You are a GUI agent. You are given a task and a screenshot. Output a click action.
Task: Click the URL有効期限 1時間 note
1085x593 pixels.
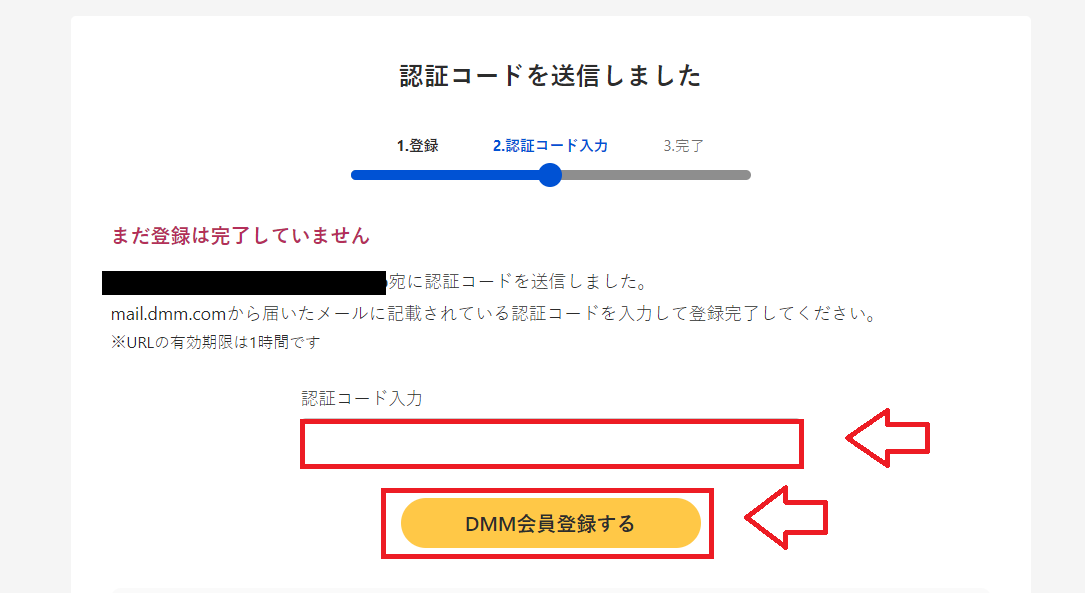coord(215,343)
